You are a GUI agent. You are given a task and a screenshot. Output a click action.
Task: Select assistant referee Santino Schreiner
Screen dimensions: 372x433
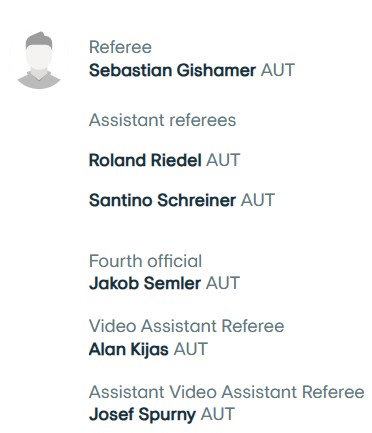point(162,200)
